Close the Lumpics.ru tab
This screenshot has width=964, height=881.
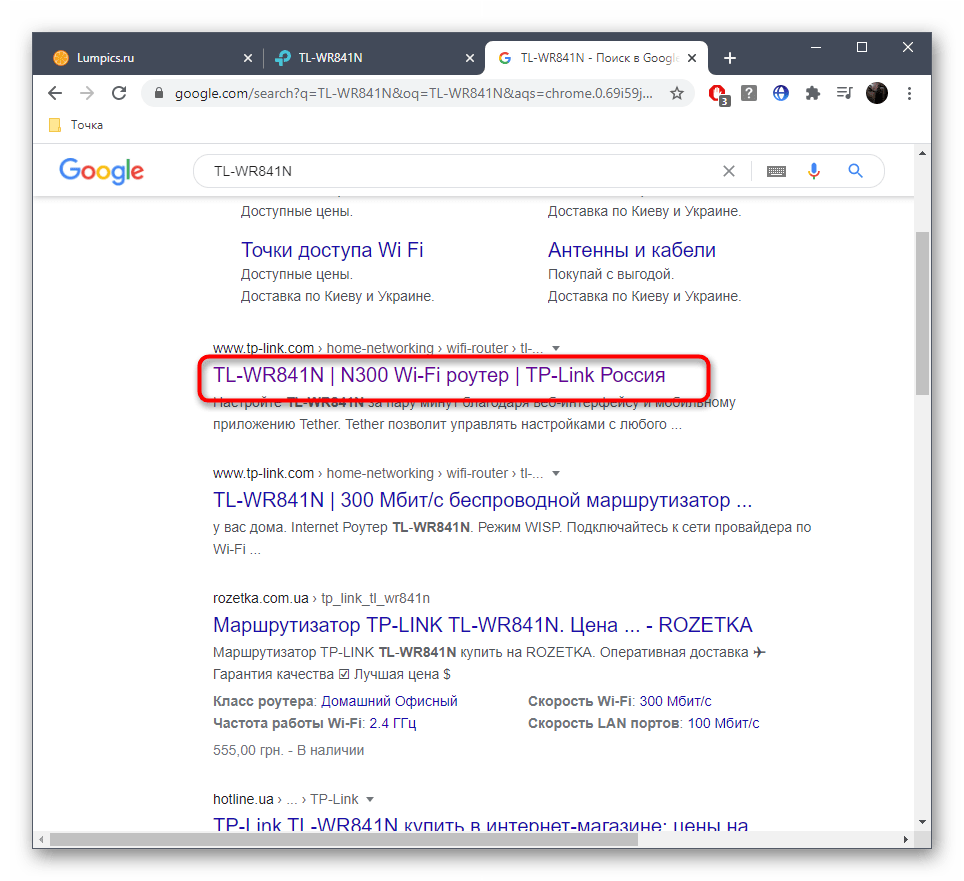(248, 58)
